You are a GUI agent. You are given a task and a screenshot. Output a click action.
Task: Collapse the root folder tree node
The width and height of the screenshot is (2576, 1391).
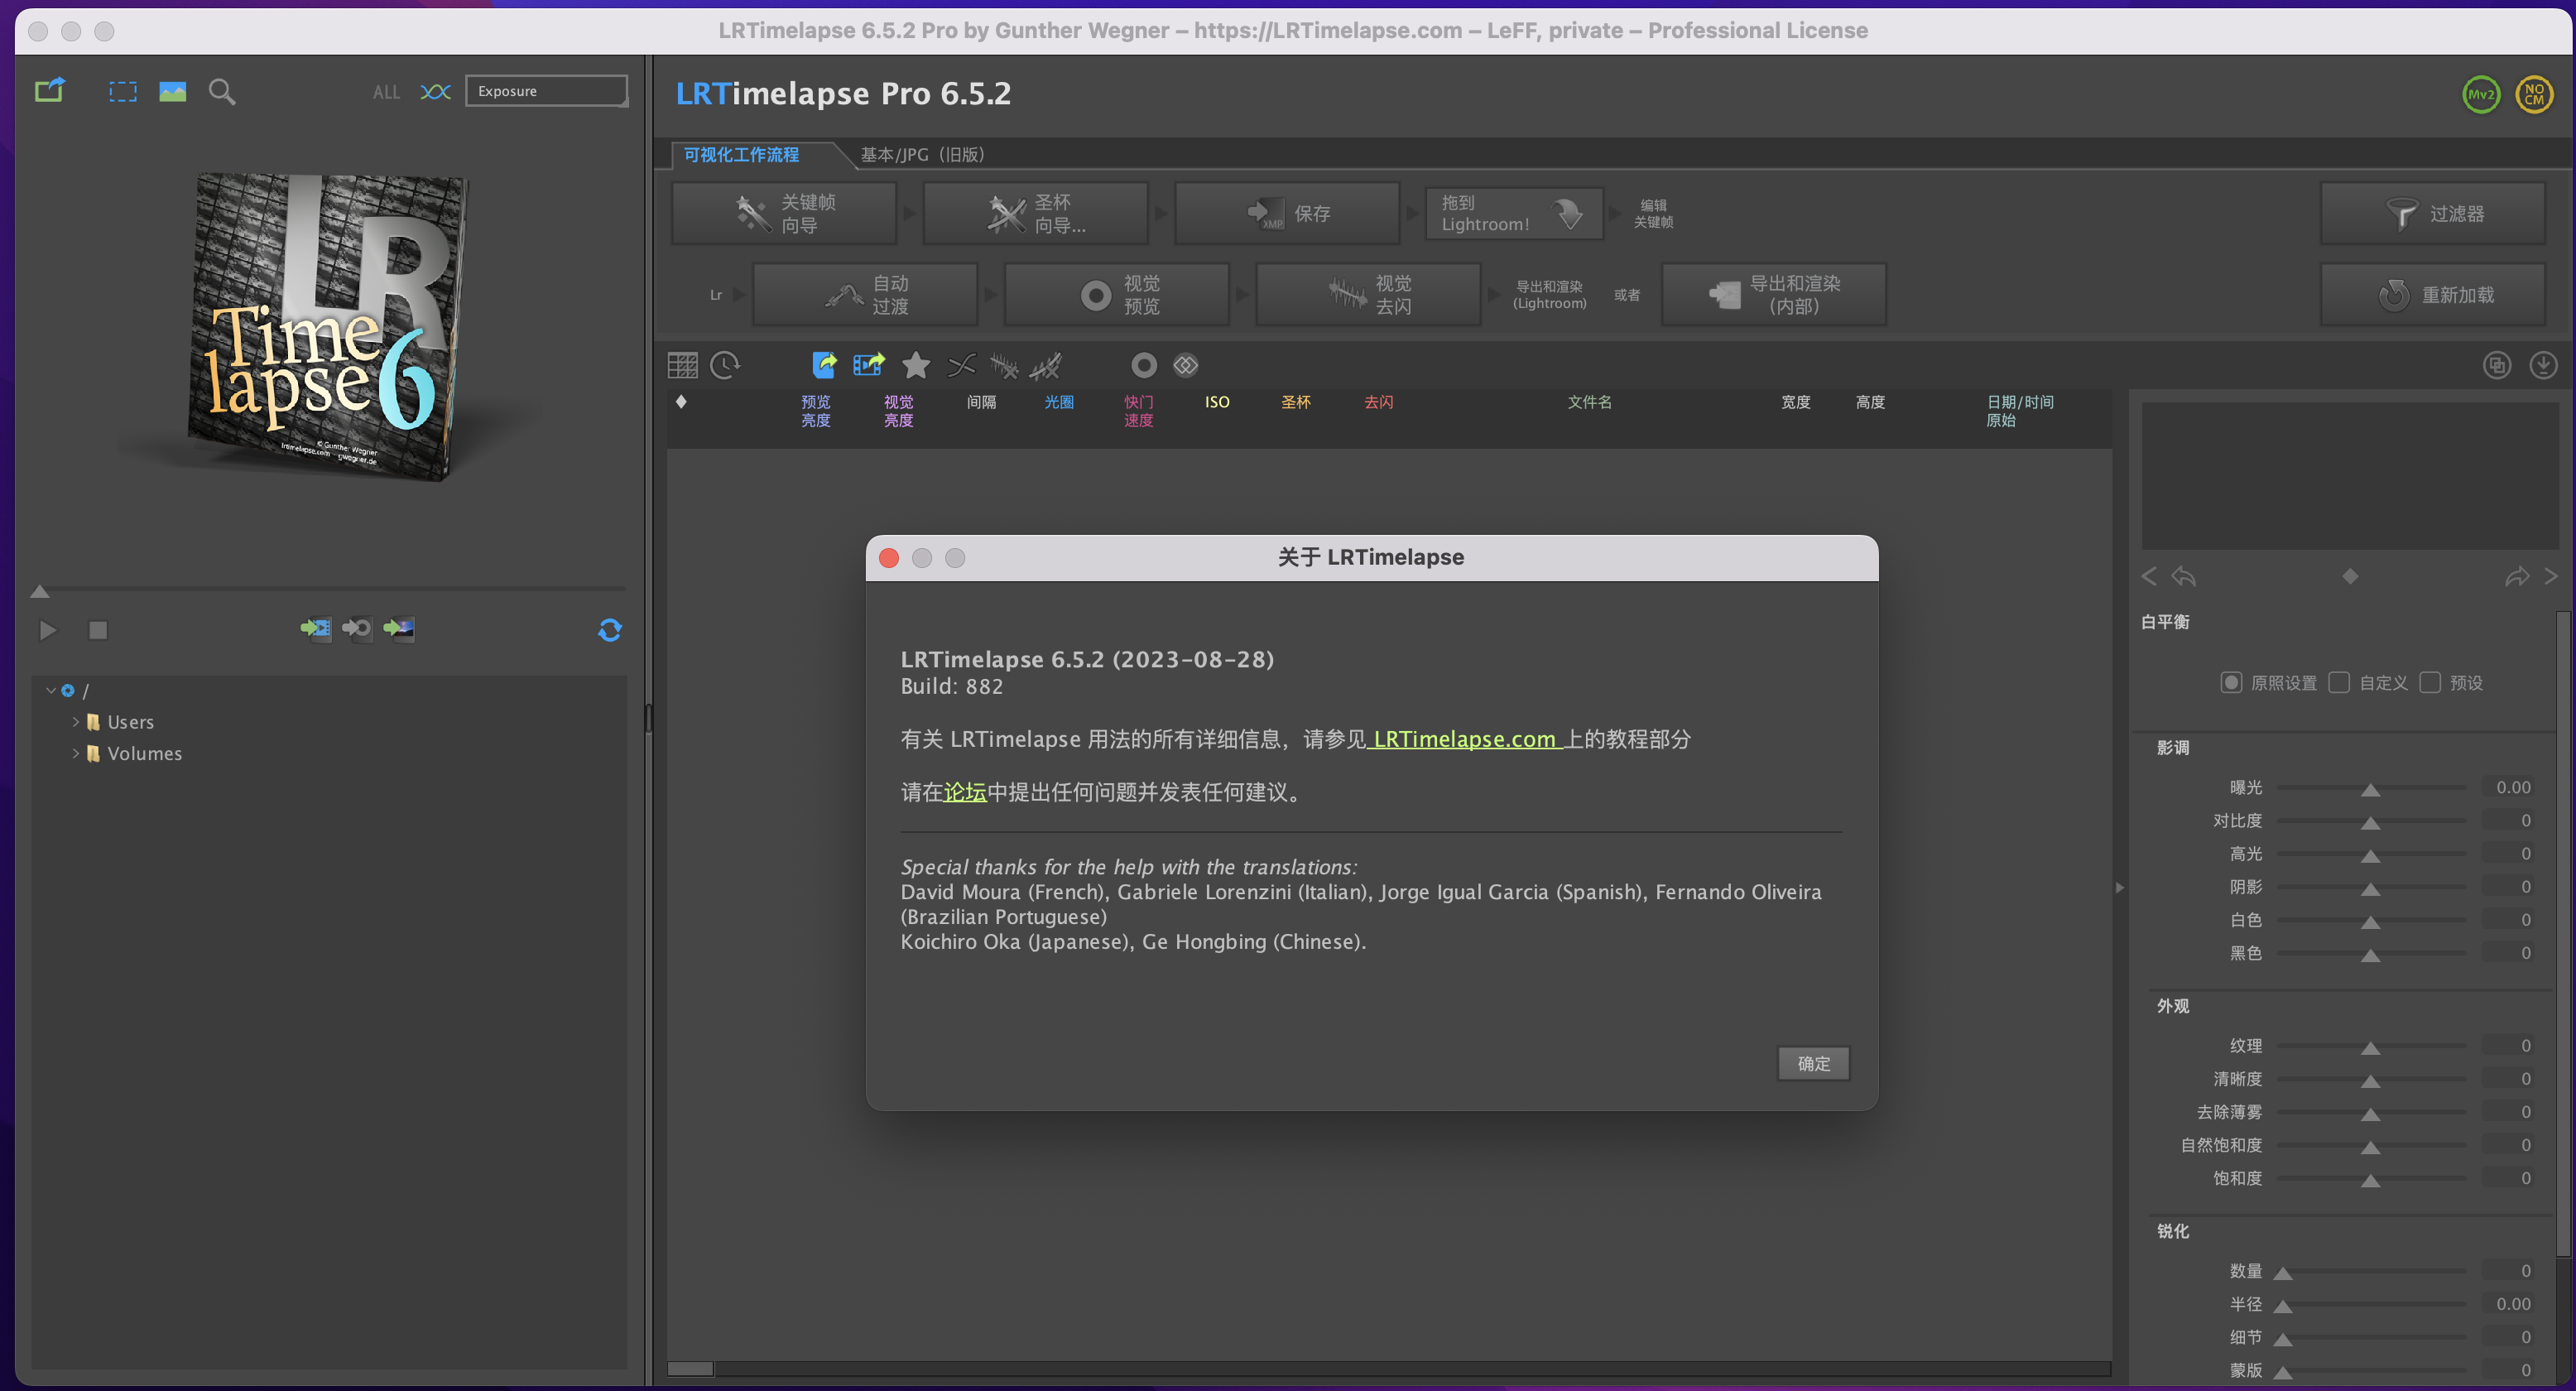pyautogui.click(x=50, y=690)
